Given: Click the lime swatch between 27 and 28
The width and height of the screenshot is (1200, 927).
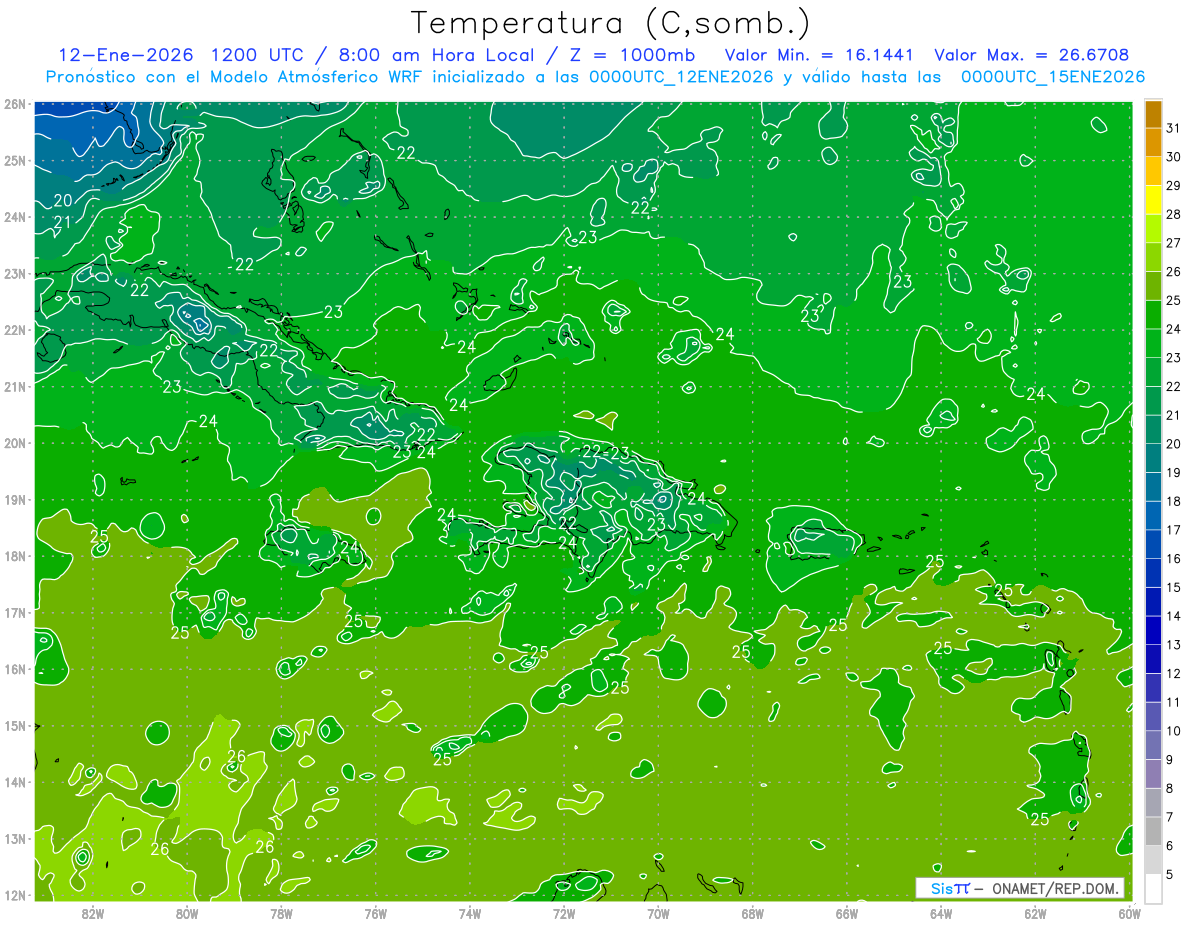Looking at the screenshot, I should 1153,229.
